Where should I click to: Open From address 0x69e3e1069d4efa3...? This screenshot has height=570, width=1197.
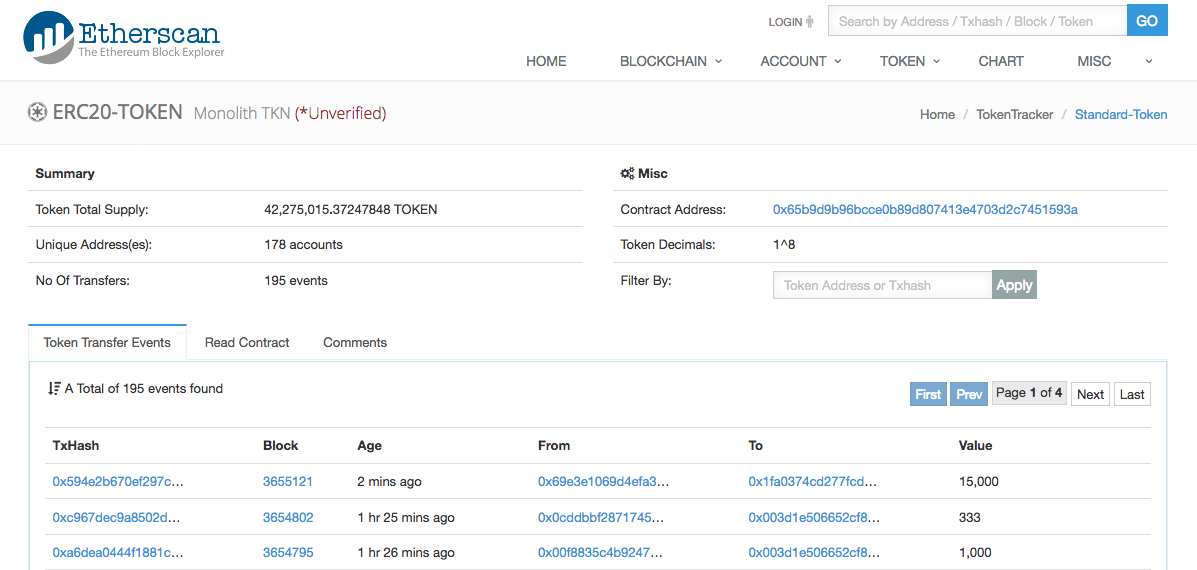click(604, 481)
